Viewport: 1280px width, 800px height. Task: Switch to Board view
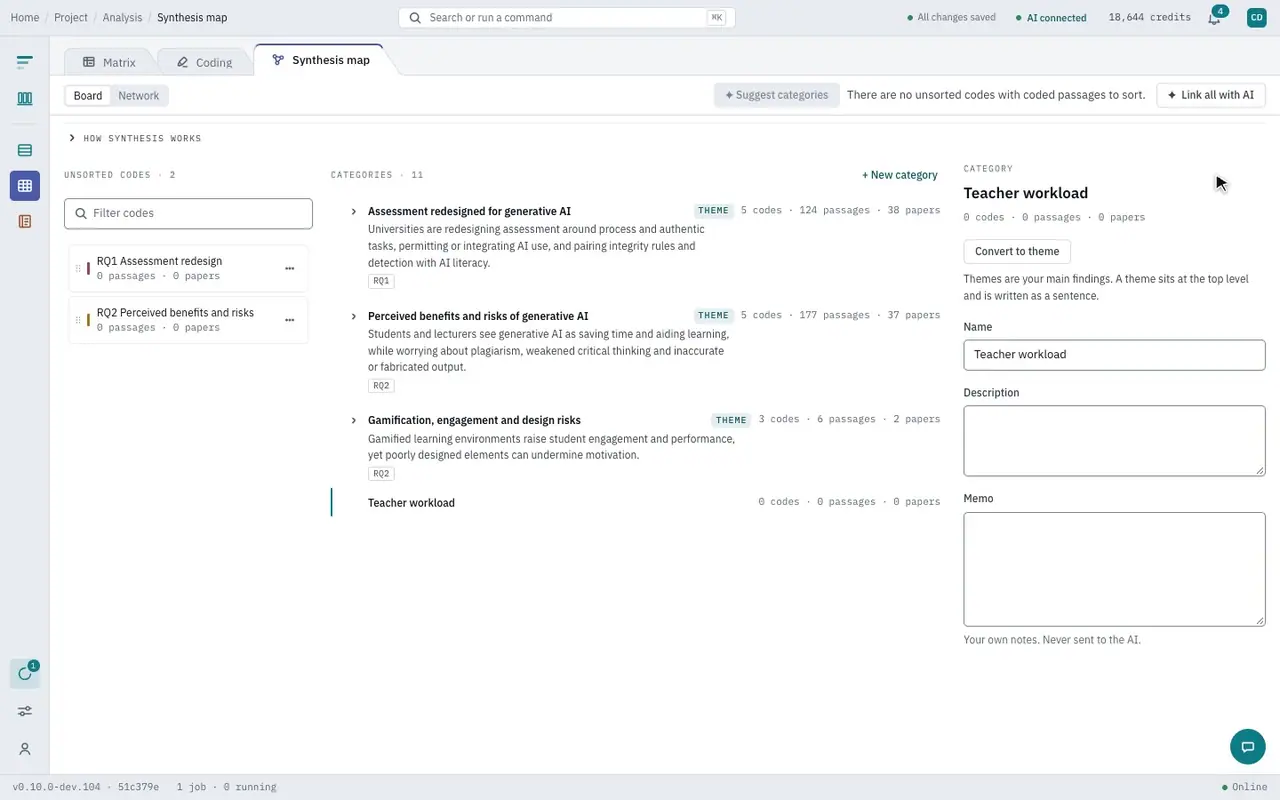tap(88, 96)
